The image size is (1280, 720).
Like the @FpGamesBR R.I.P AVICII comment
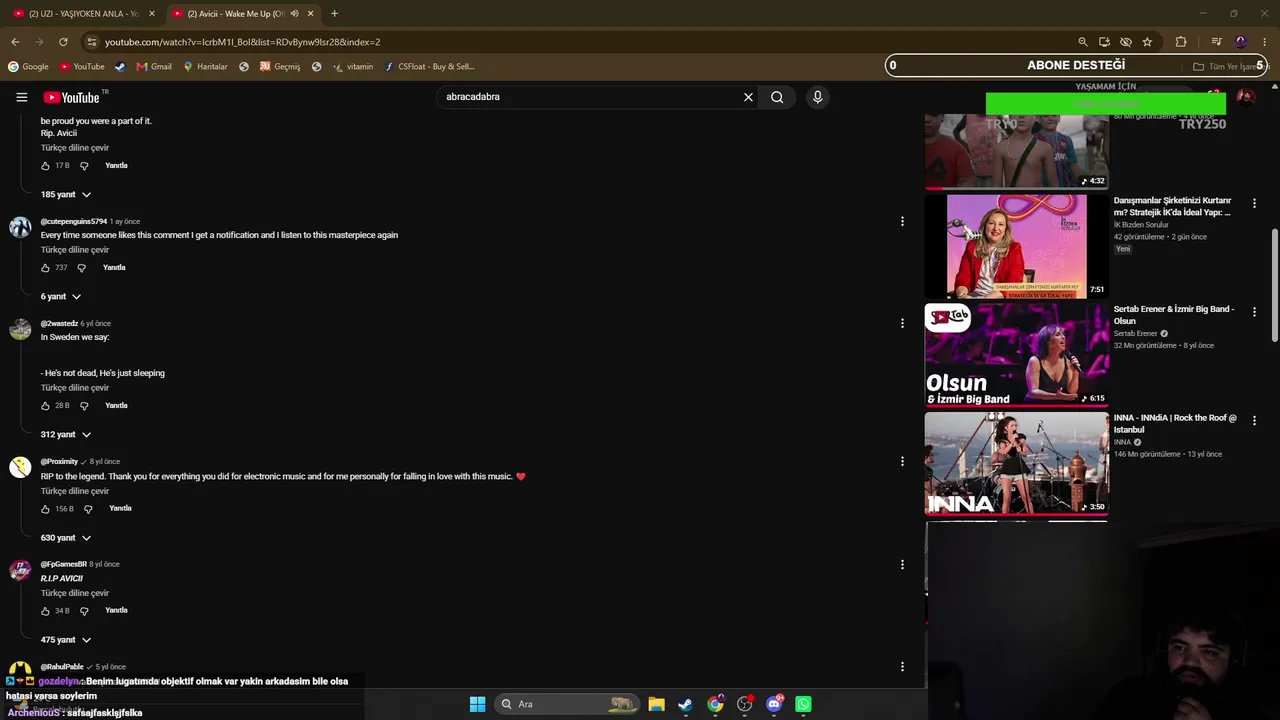(45, 611)
